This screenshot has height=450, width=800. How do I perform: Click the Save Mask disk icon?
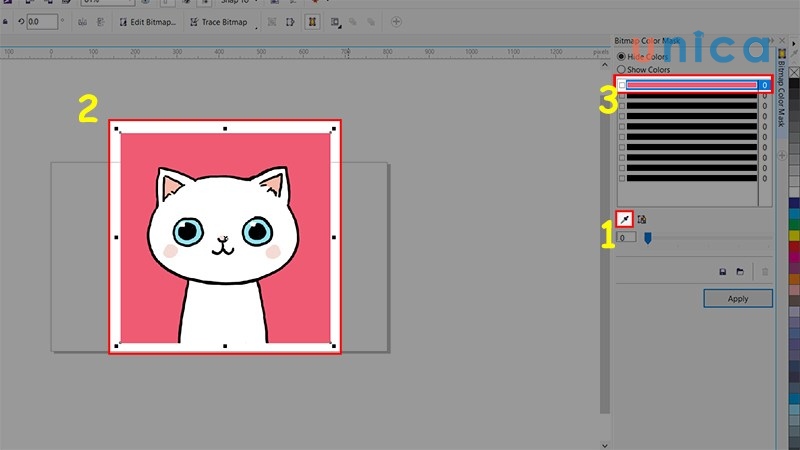pos(722,271)
